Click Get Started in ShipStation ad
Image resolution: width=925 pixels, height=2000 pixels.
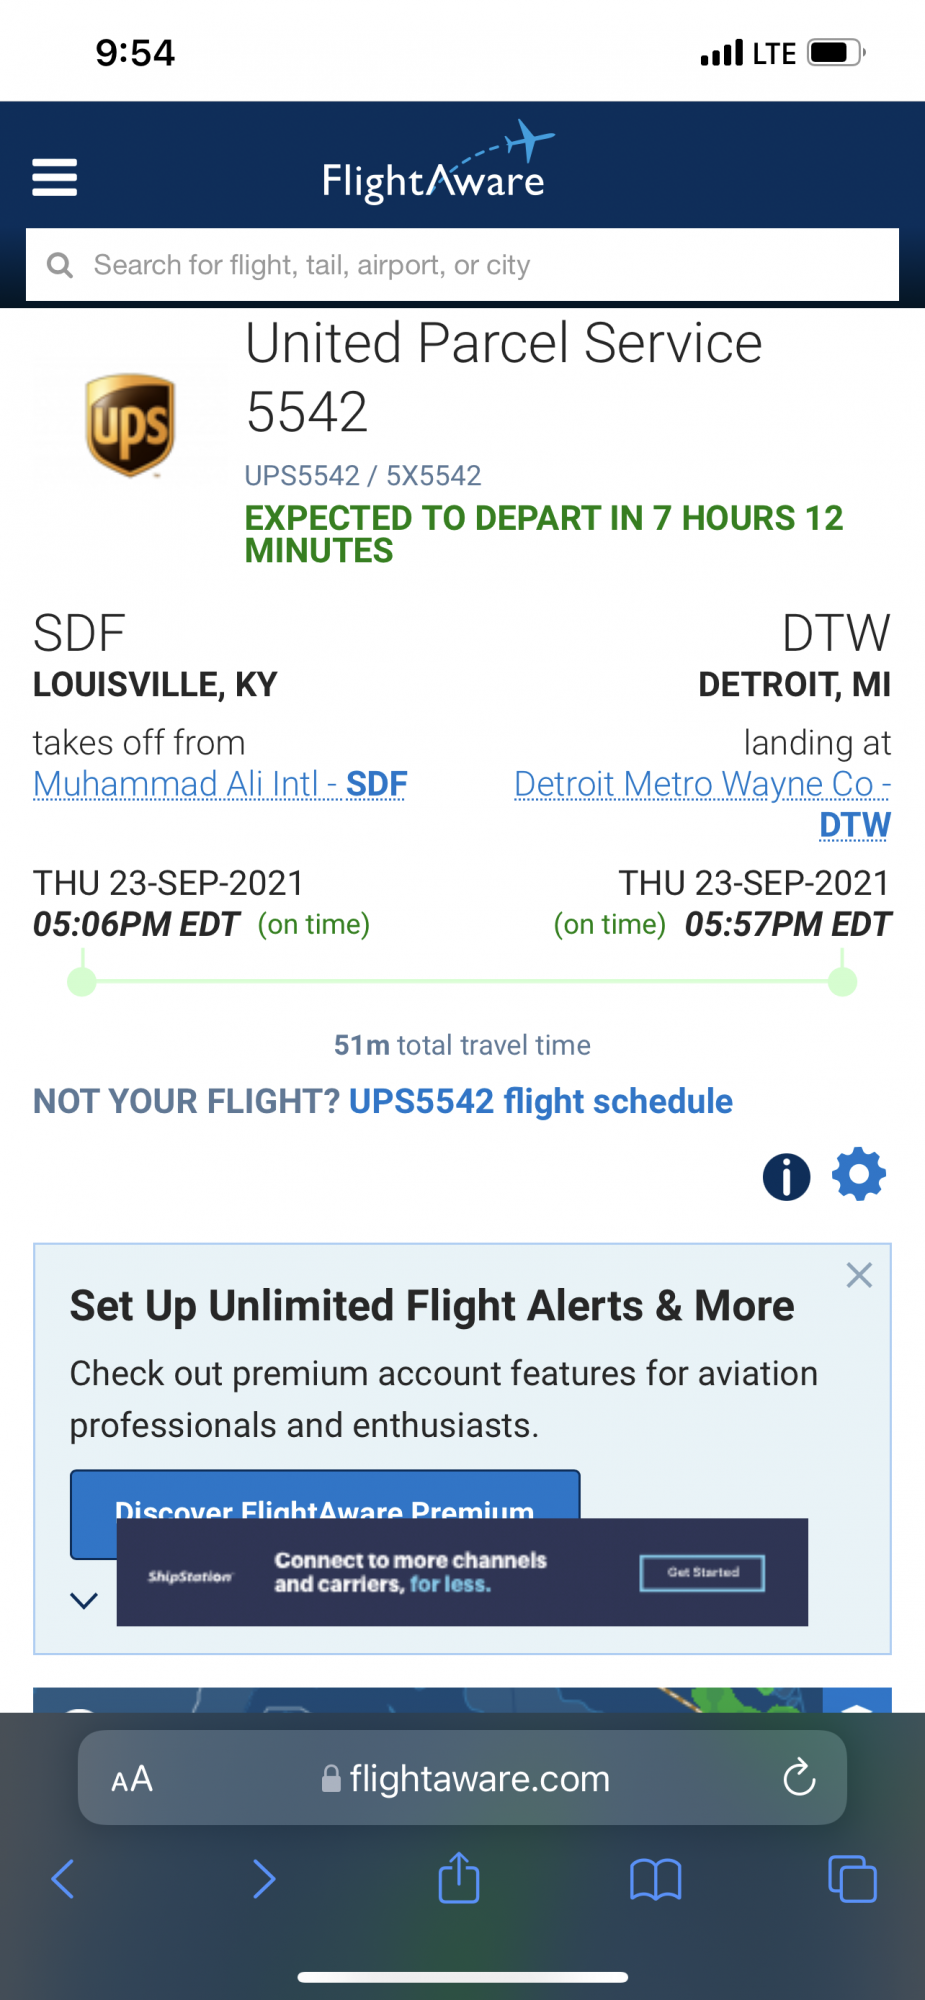point(702,1573)
